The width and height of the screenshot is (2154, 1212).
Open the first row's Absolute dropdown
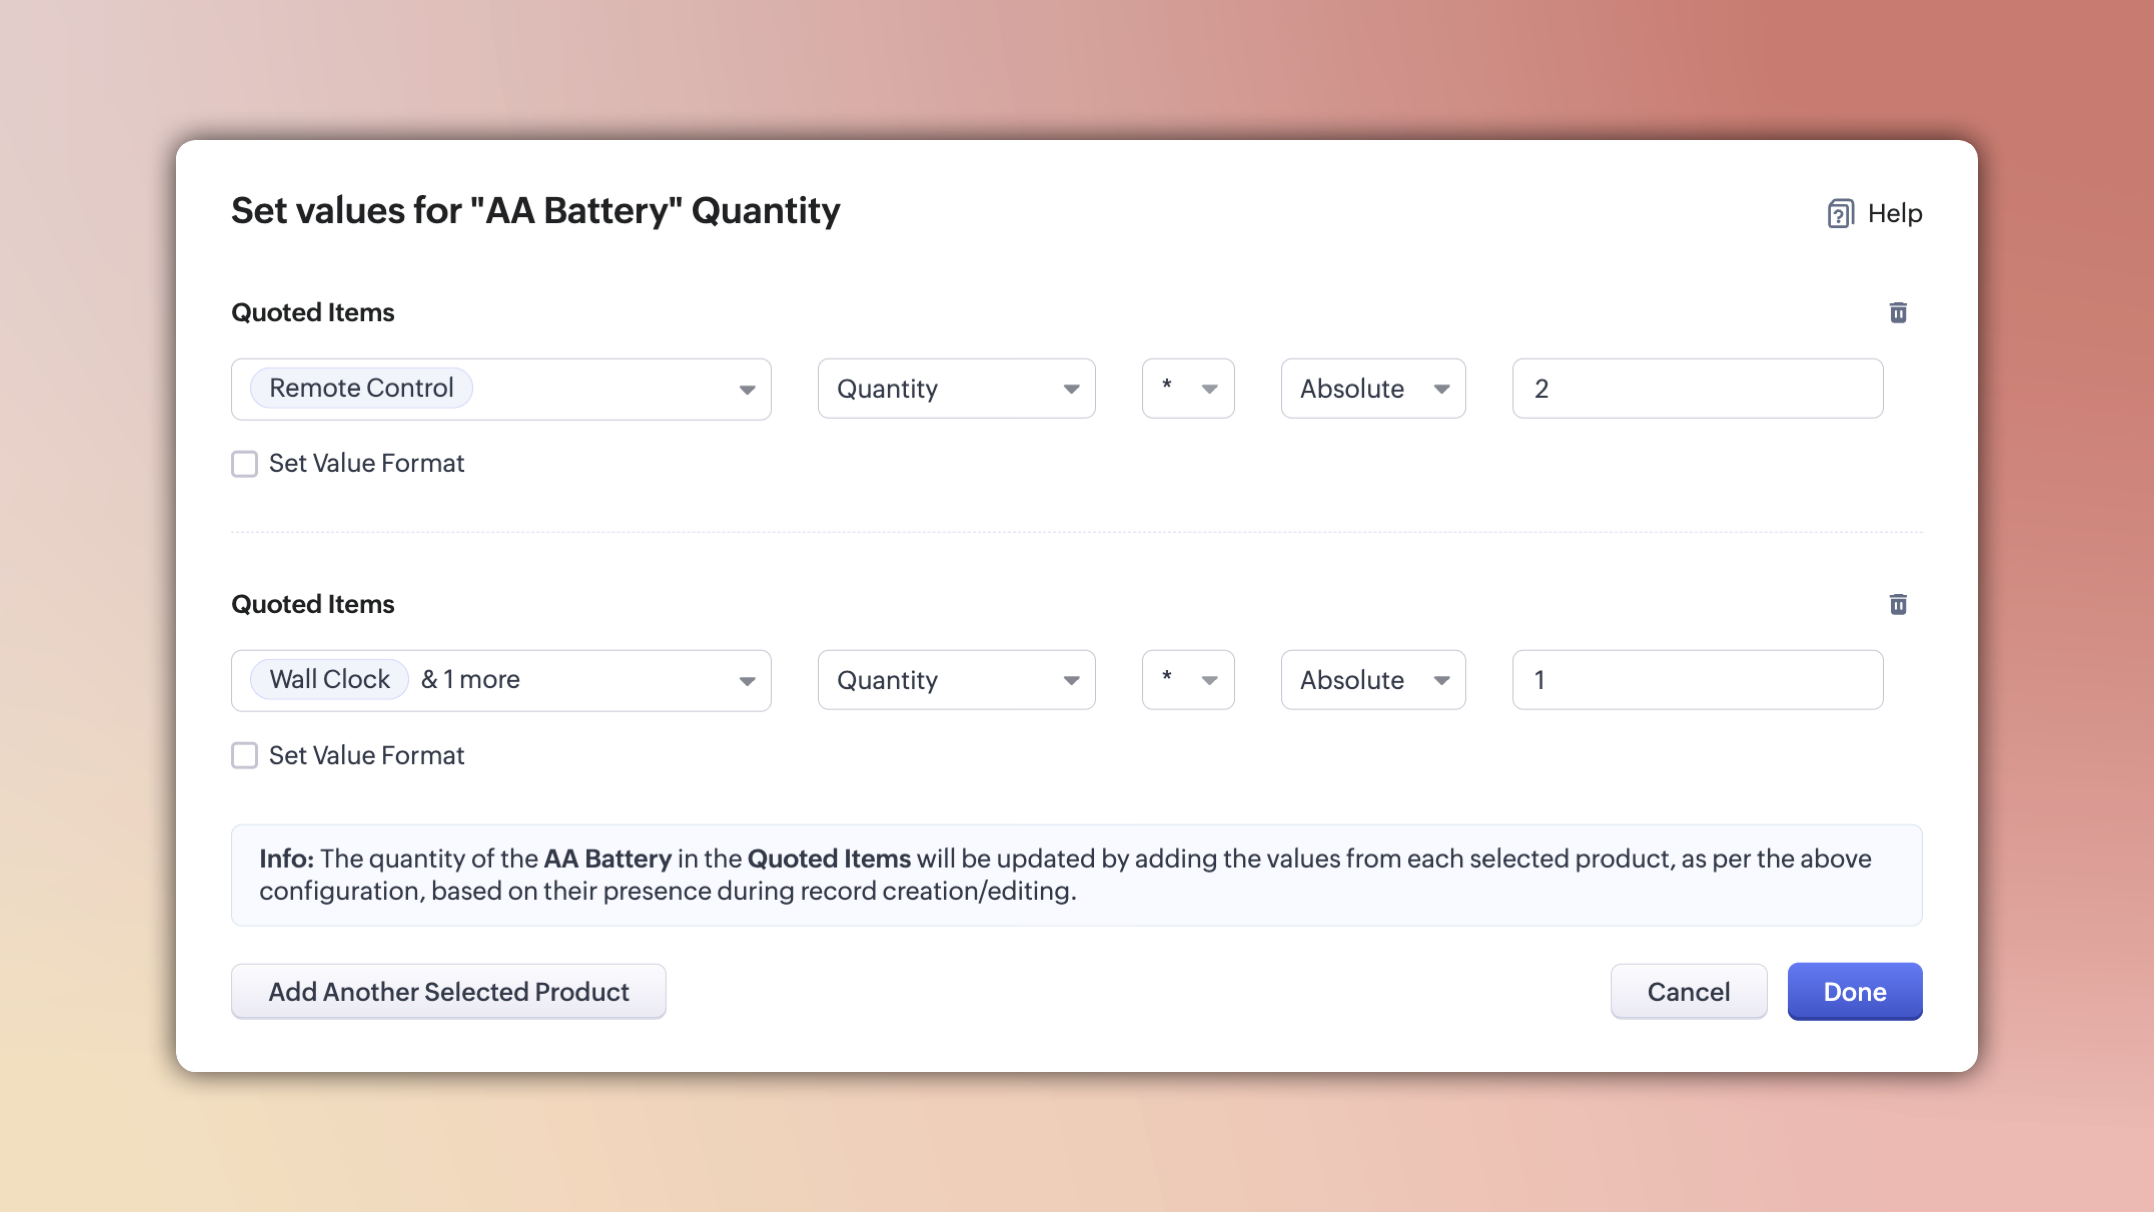click(x=1372, y=389)
